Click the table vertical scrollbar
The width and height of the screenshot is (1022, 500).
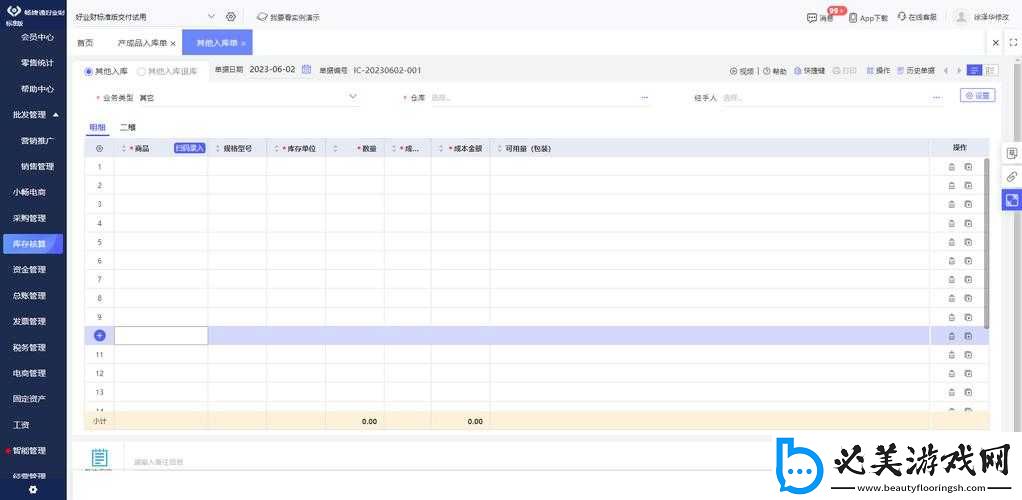[x=987, y=240]
